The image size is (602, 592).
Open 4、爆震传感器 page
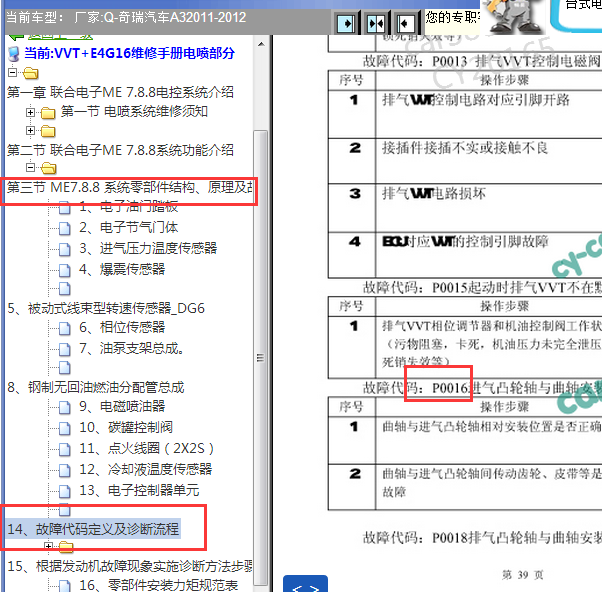tap(122, 269)
